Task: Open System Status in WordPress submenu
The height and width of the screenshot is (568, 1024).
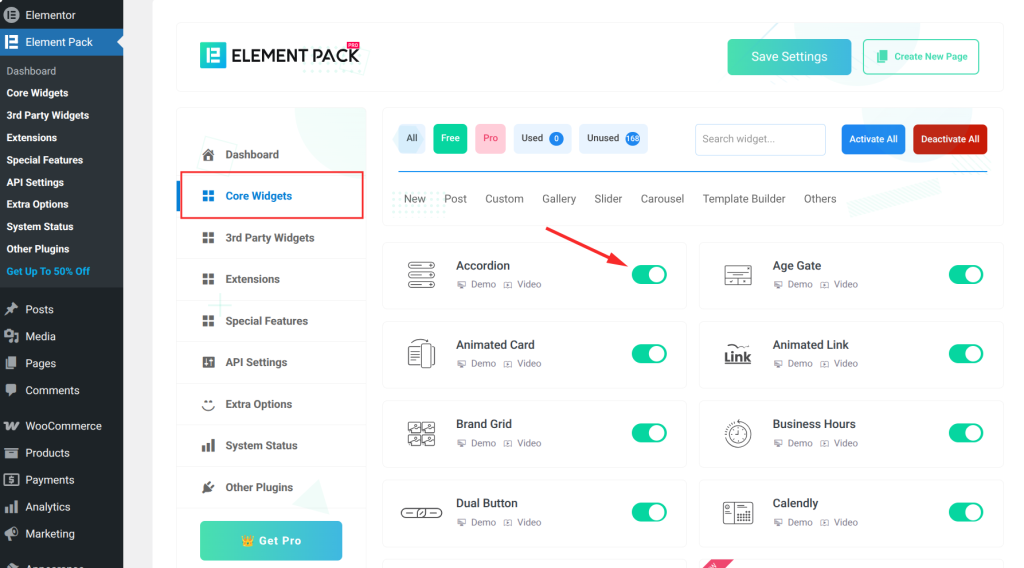Action: click(x=40, y=227)
